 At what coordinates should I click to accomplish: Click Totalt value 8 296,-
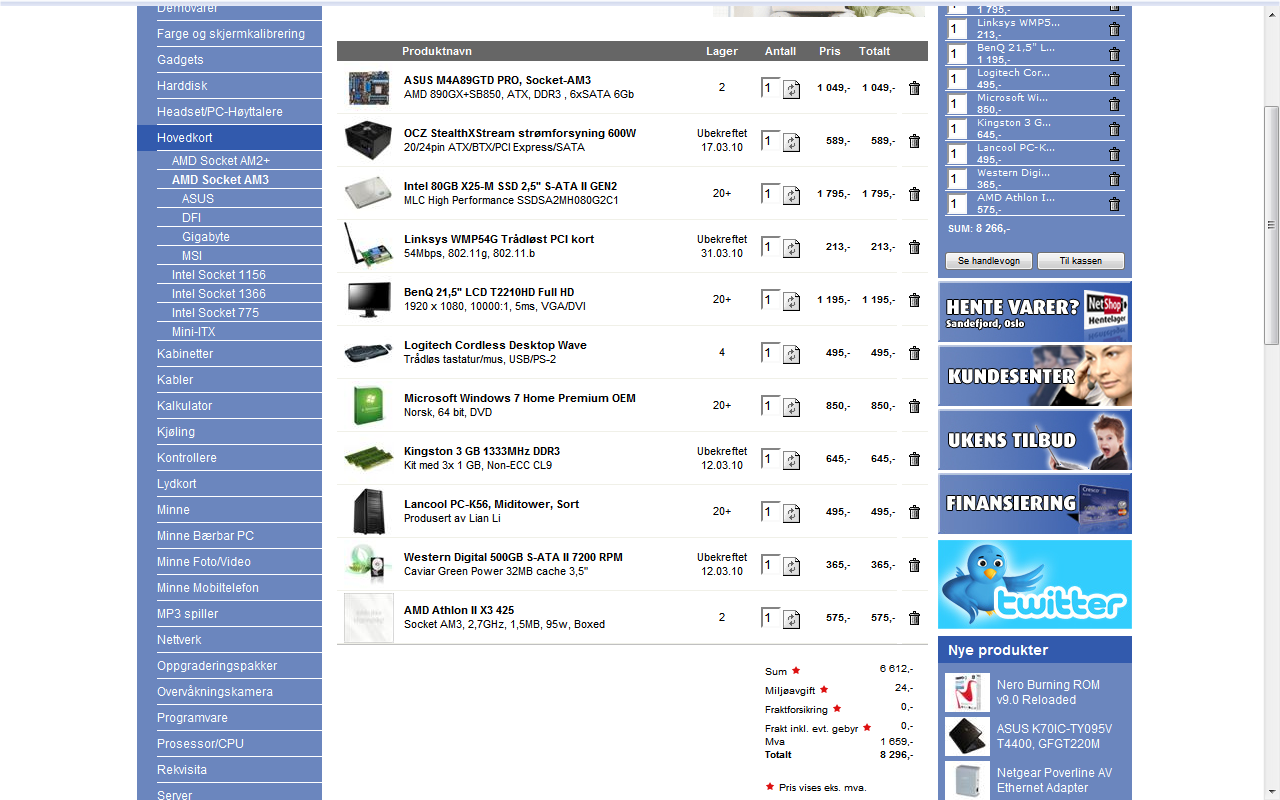pos(896,755)
